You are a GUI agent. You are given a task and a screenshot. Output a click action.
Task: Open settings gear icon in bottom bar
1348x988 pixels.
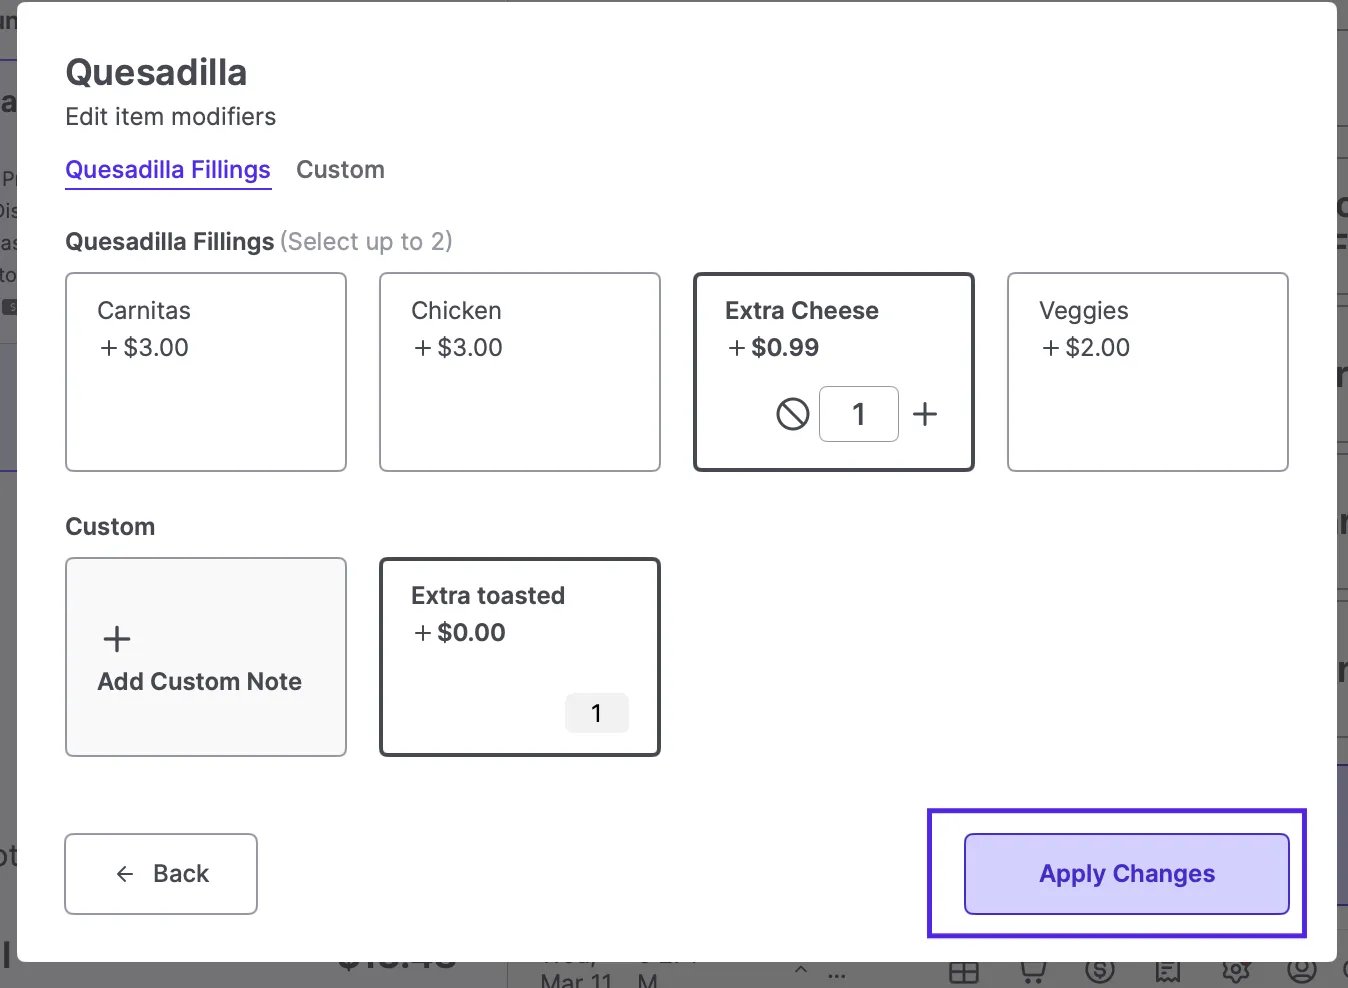(1236, 972)
